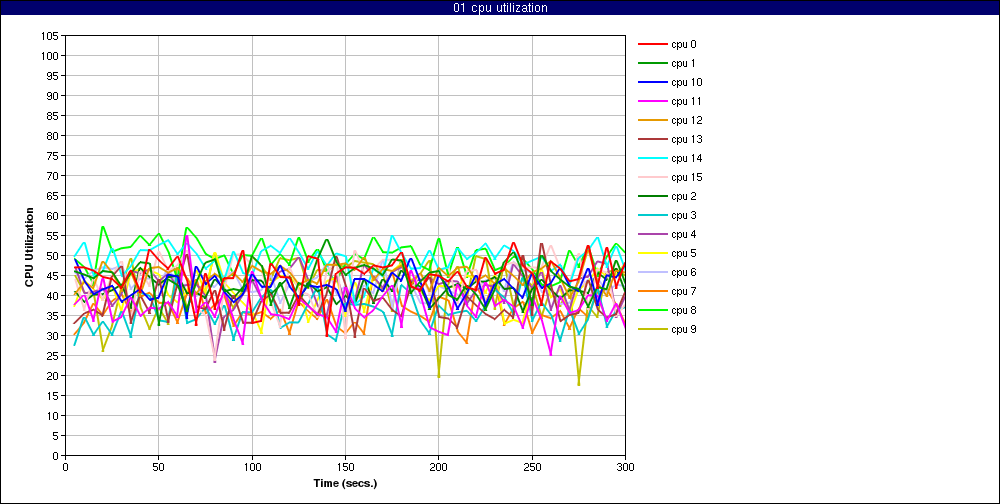The height and width of the screenshot is (504, 1000).
Task: Click the 105 y-axis tick label
Action: point(50,36)
